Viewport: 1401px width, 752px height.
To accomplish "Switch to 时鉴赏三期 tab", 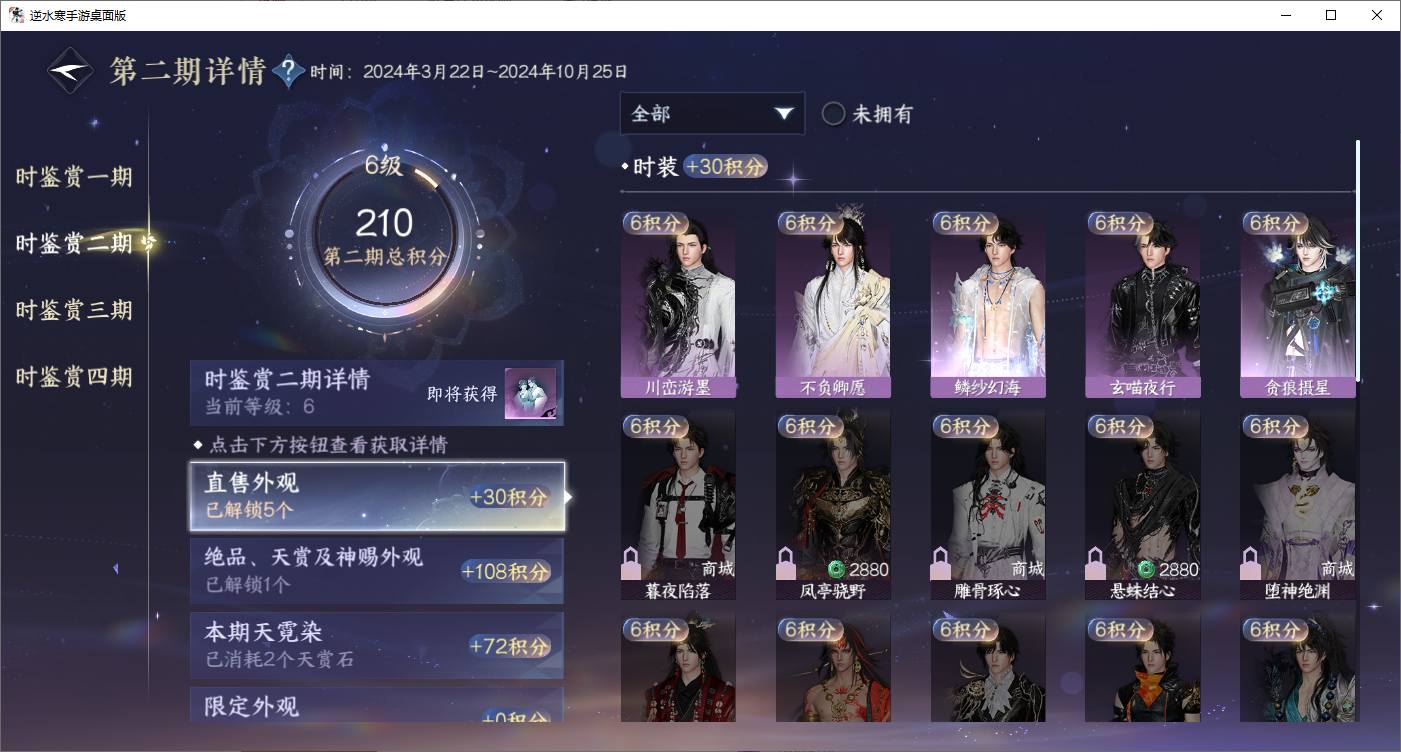I will (74, 310).
